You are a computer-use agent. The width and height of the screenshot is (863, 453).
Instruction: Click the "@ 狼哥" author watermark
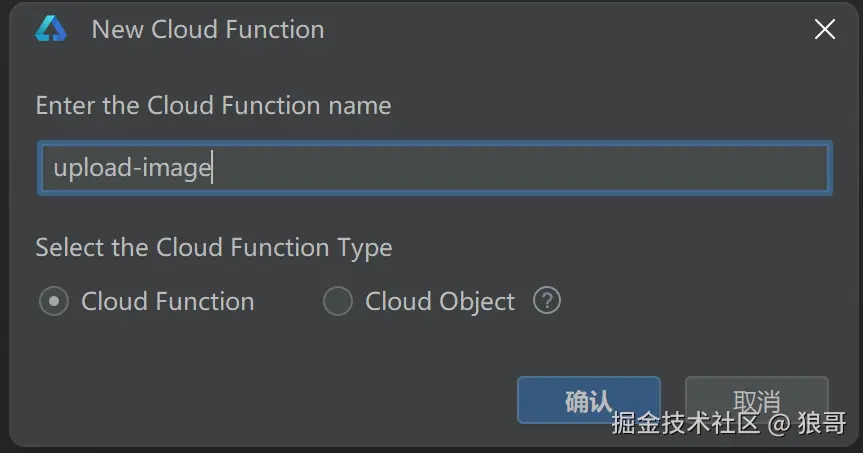tap(808, 423)
